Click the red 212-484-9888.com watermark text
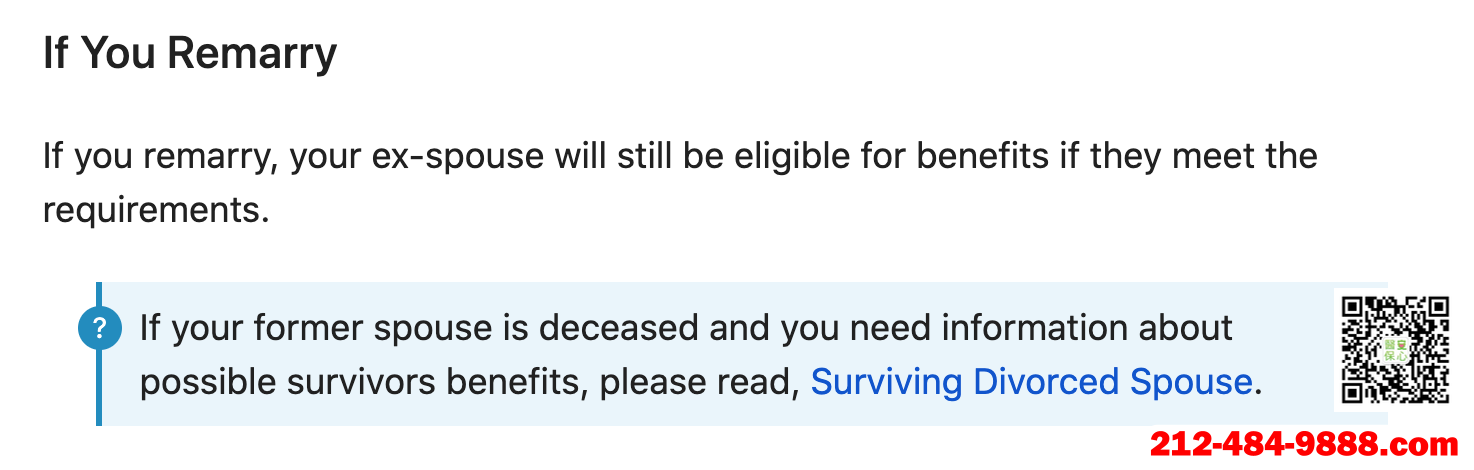The image size is (1474, 470). point(1303,443)
